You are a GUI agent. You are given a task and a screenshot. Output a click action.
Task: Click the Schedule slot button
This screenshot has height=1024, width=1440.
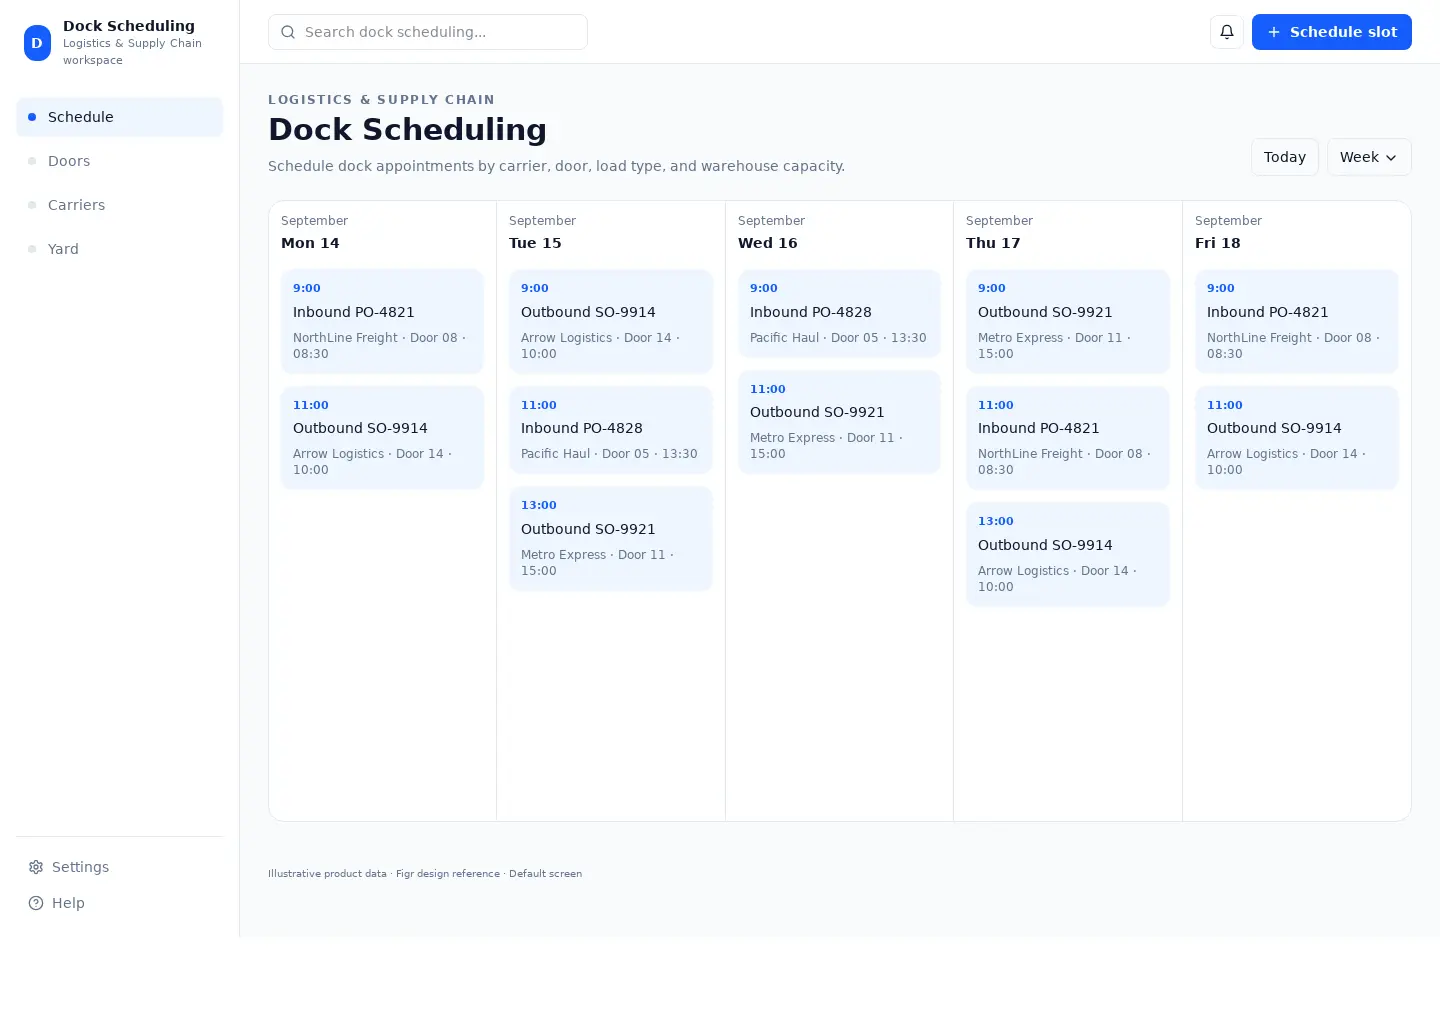(1332, 32)
